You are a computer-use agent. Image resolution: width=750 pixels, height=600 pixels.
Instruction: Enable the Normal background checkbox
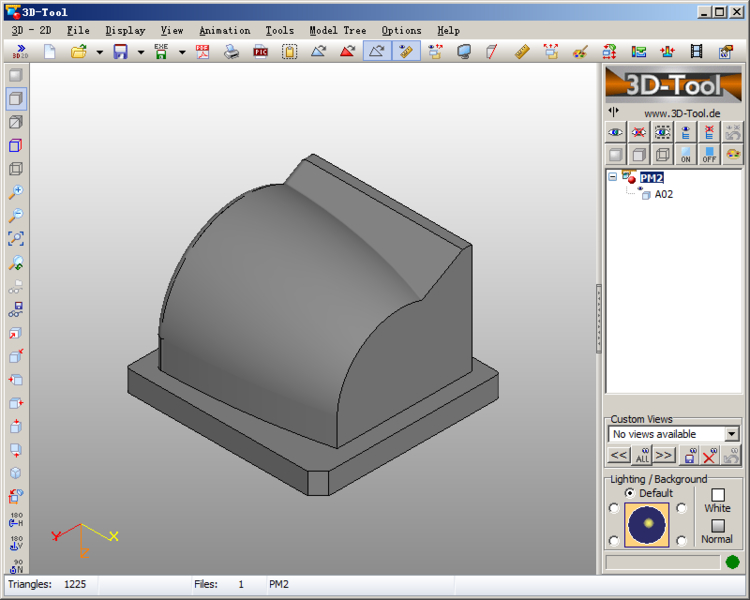tap(717, 526)
